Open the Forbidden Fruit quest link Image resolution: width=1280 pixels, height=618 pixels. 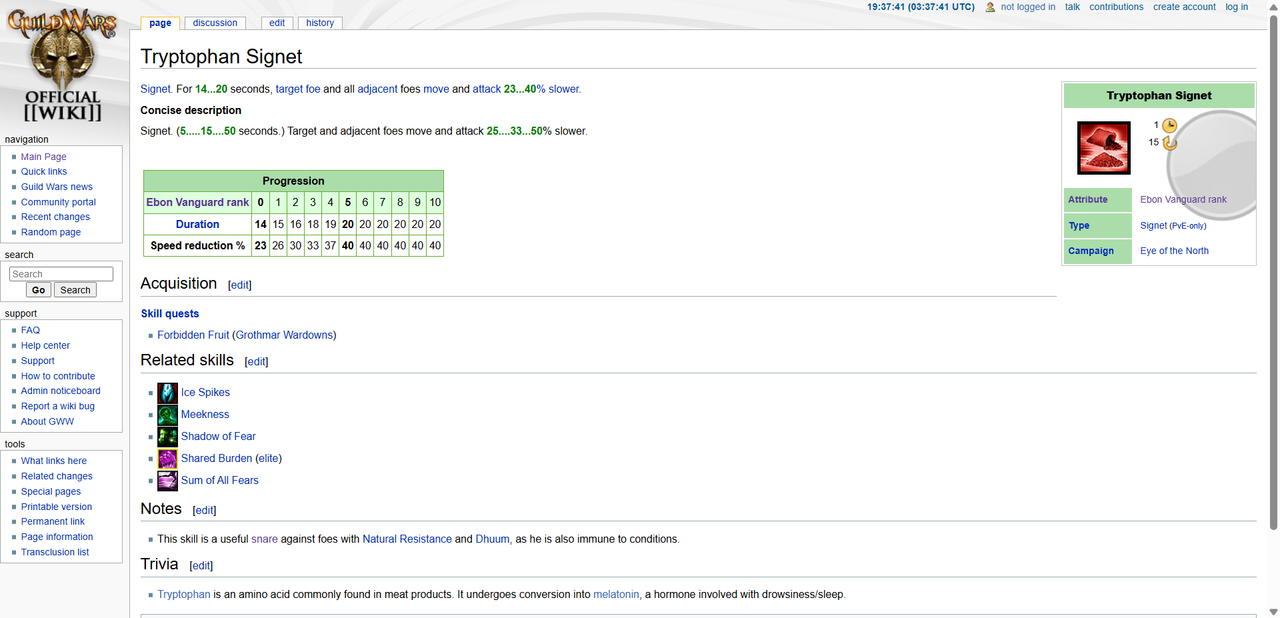click(193, 335)
